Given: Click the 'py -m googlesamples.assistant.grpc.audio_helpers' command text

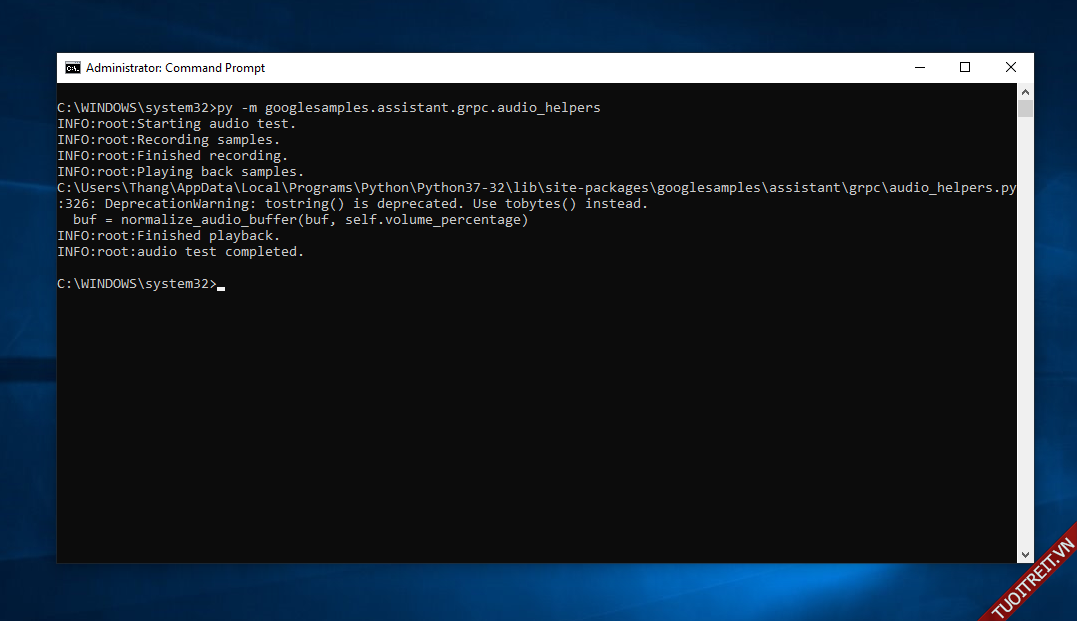Looking at the screenshot, I should point(408,108).
